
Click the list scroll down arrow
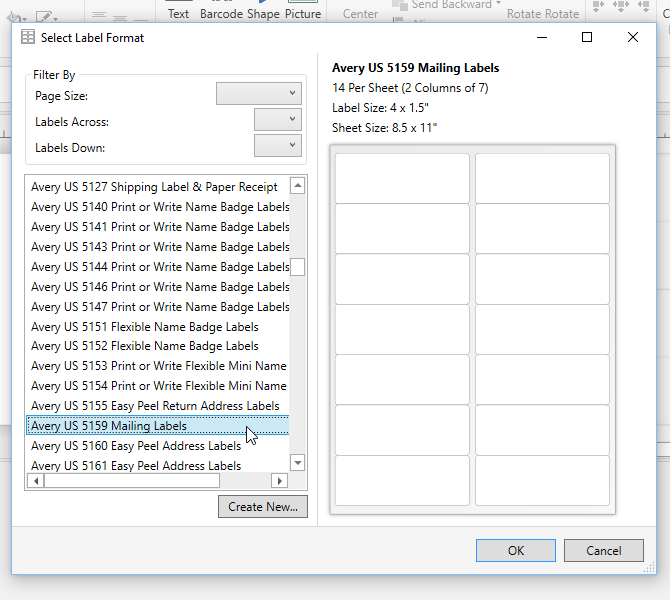tap(297, 463)
